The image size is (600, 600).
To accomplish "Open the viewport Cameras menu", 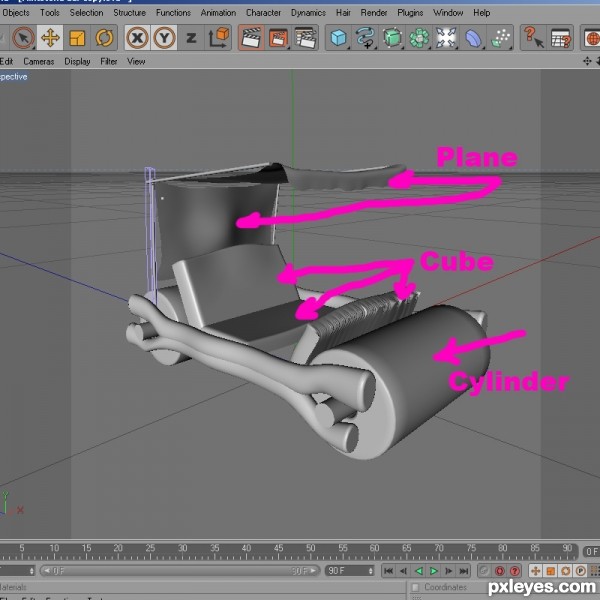I will [x=39, y=61].
